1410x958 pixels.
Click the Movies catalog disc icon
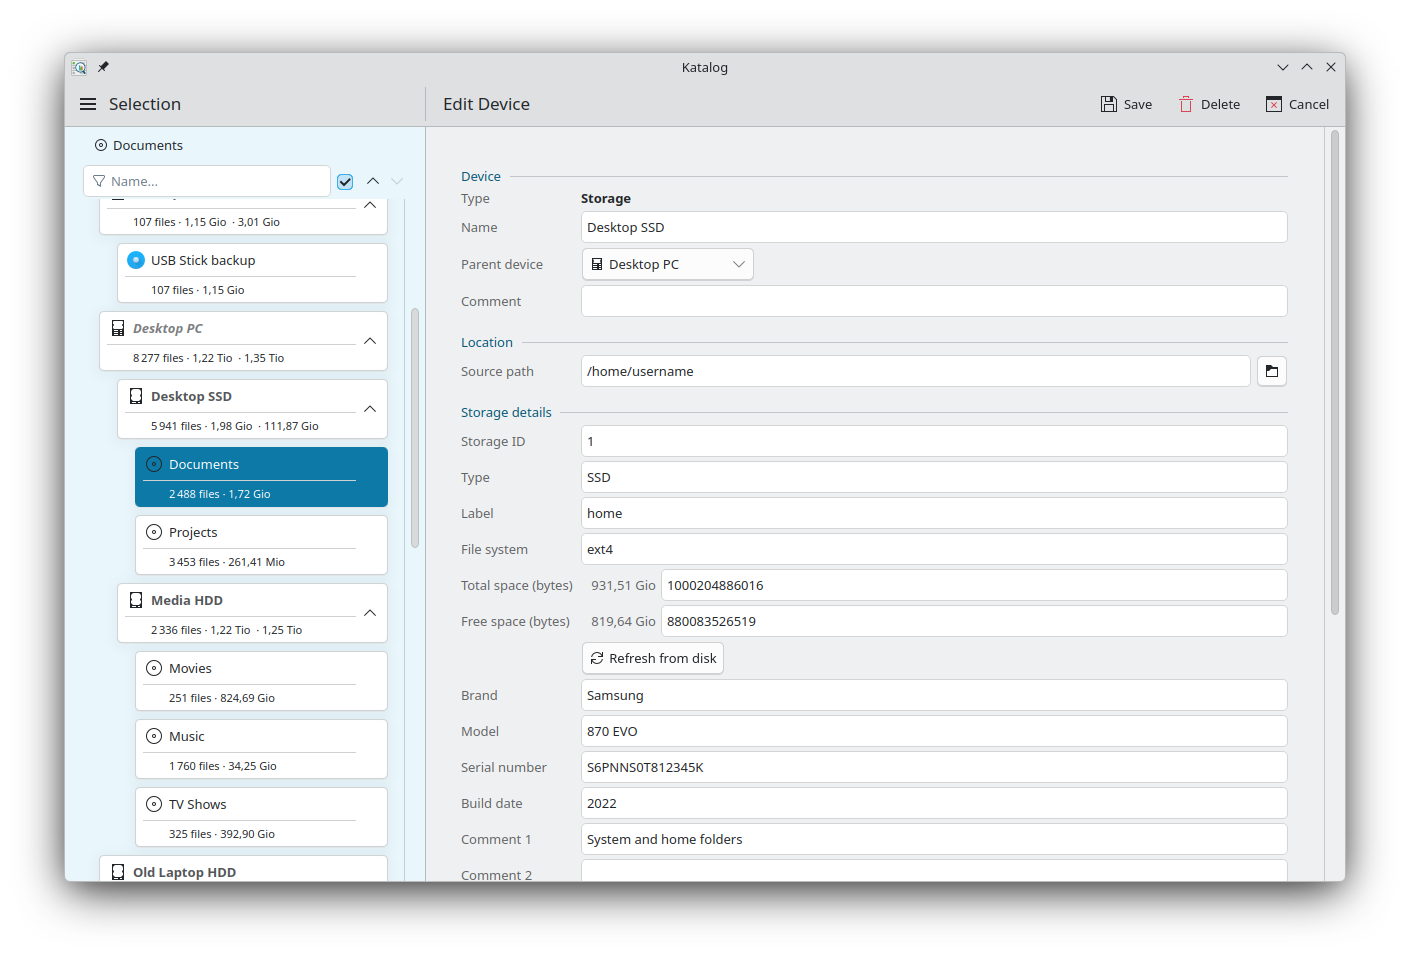[x=154, y=668]
